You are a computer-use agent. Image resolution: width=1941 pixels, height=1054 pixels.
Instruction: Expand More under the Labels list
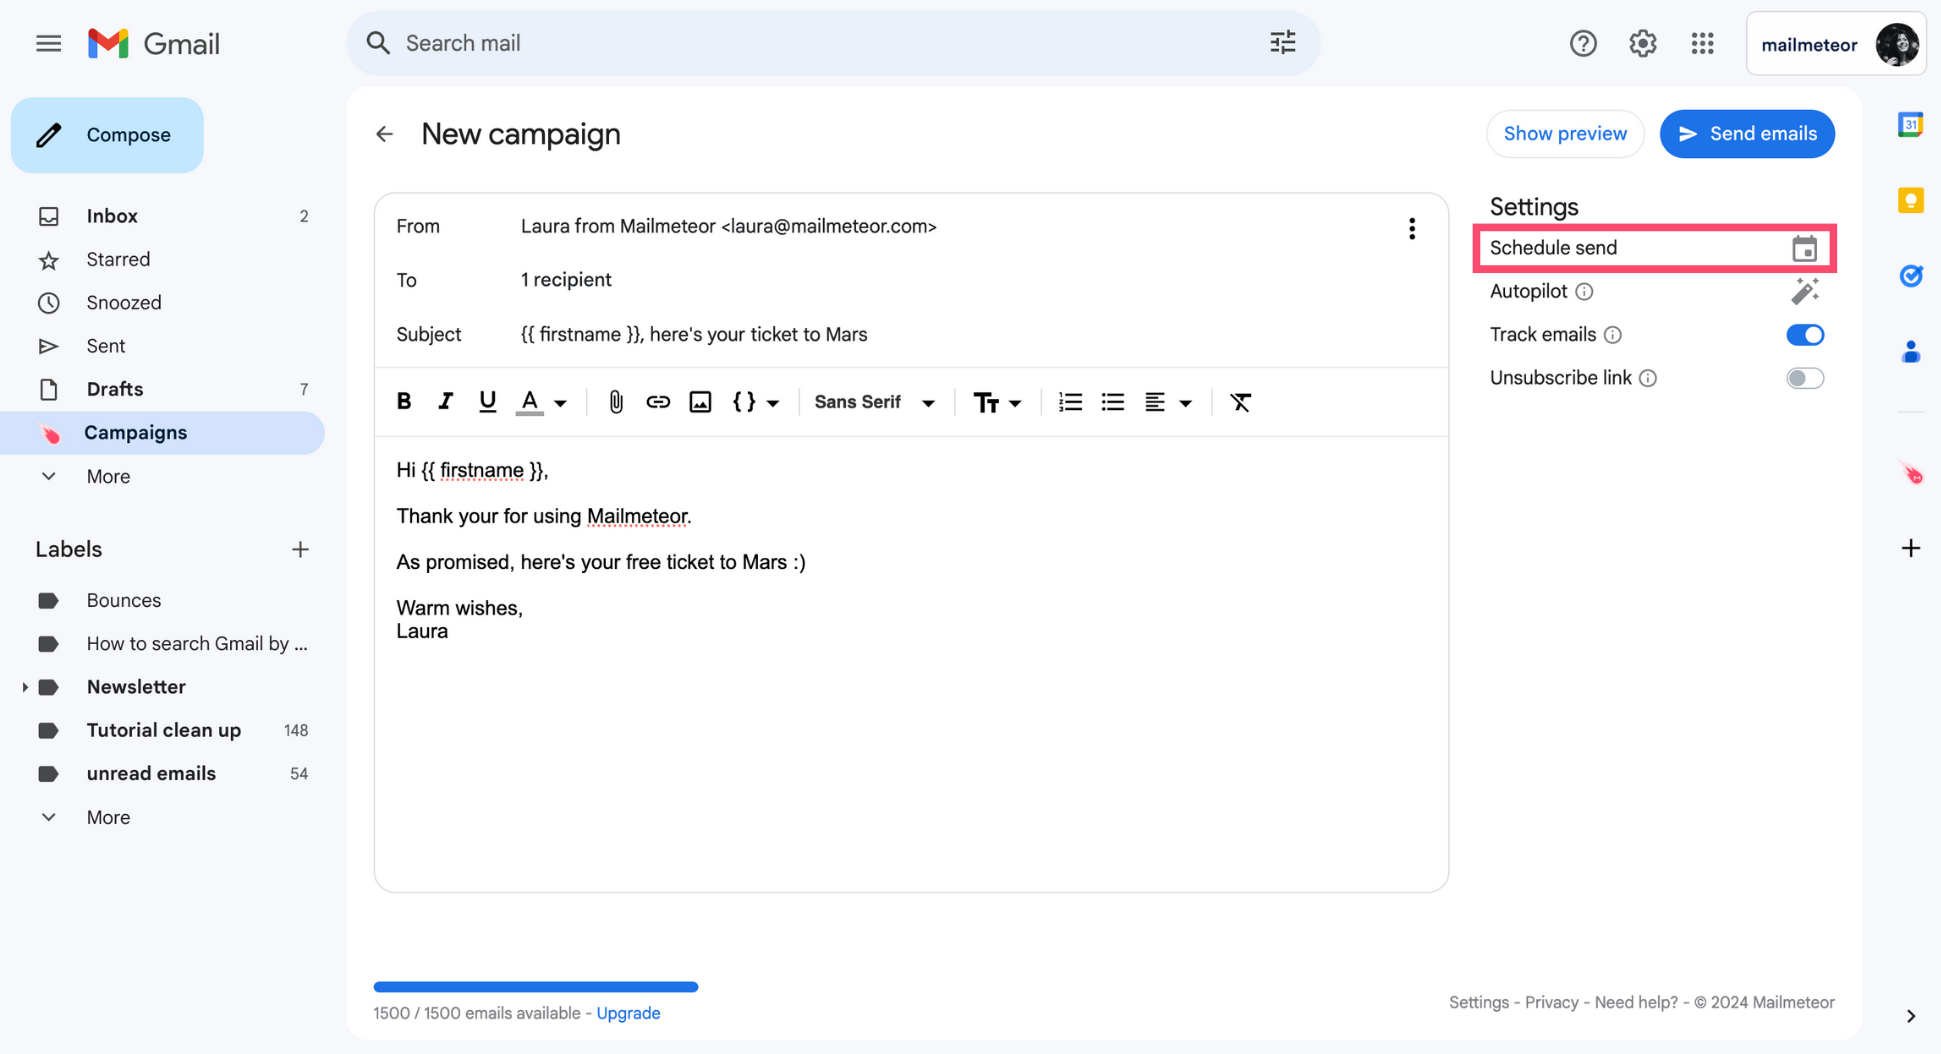pos(108,818)
